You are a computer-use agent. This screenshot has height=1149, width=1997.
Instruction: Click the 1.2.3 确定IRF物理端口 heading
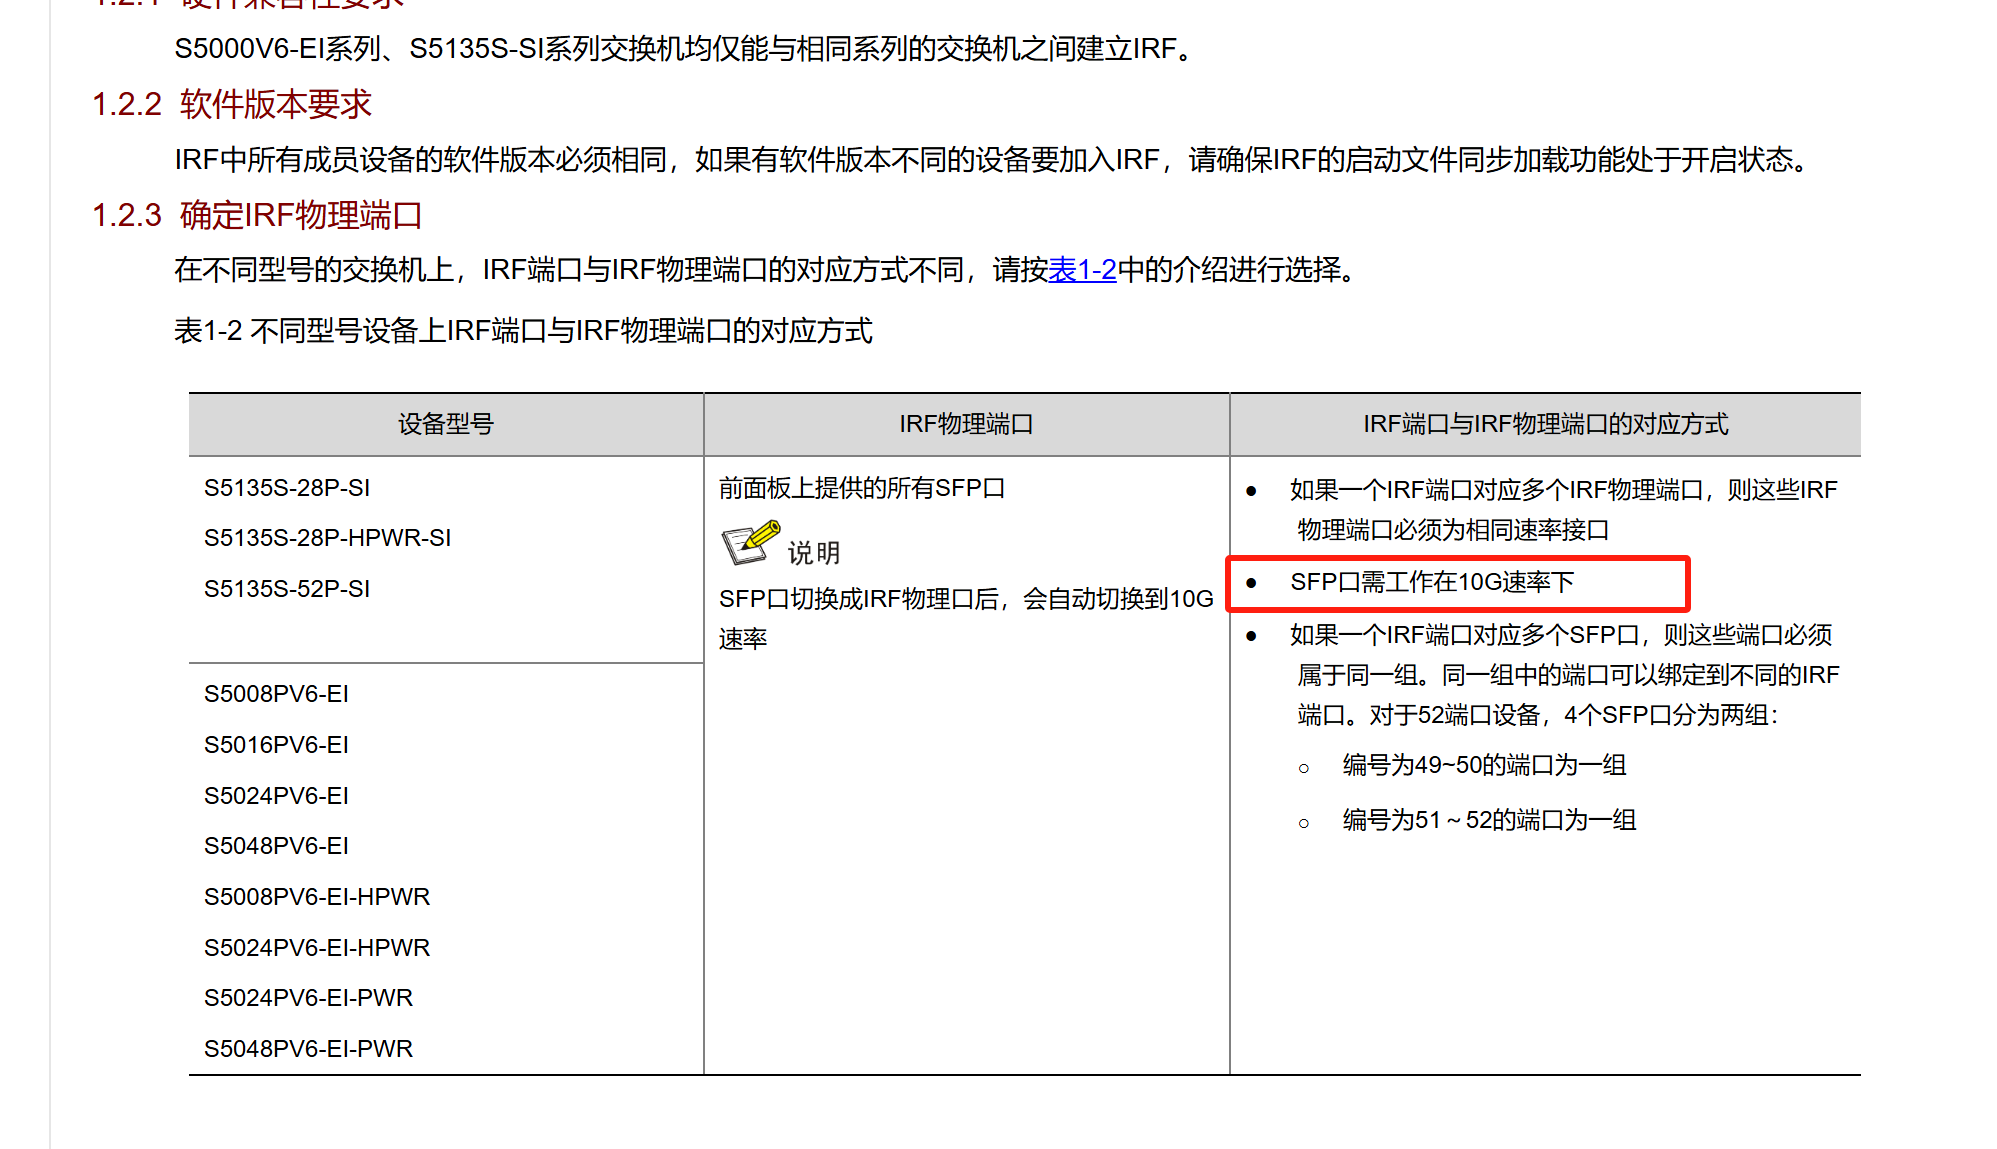(256, 216)
